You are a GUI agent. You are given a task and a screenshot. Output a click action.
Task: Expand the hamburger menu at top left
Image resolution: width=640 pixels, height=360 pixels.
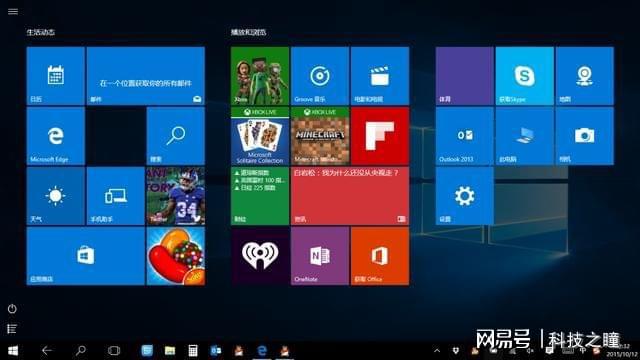point(13,11)
